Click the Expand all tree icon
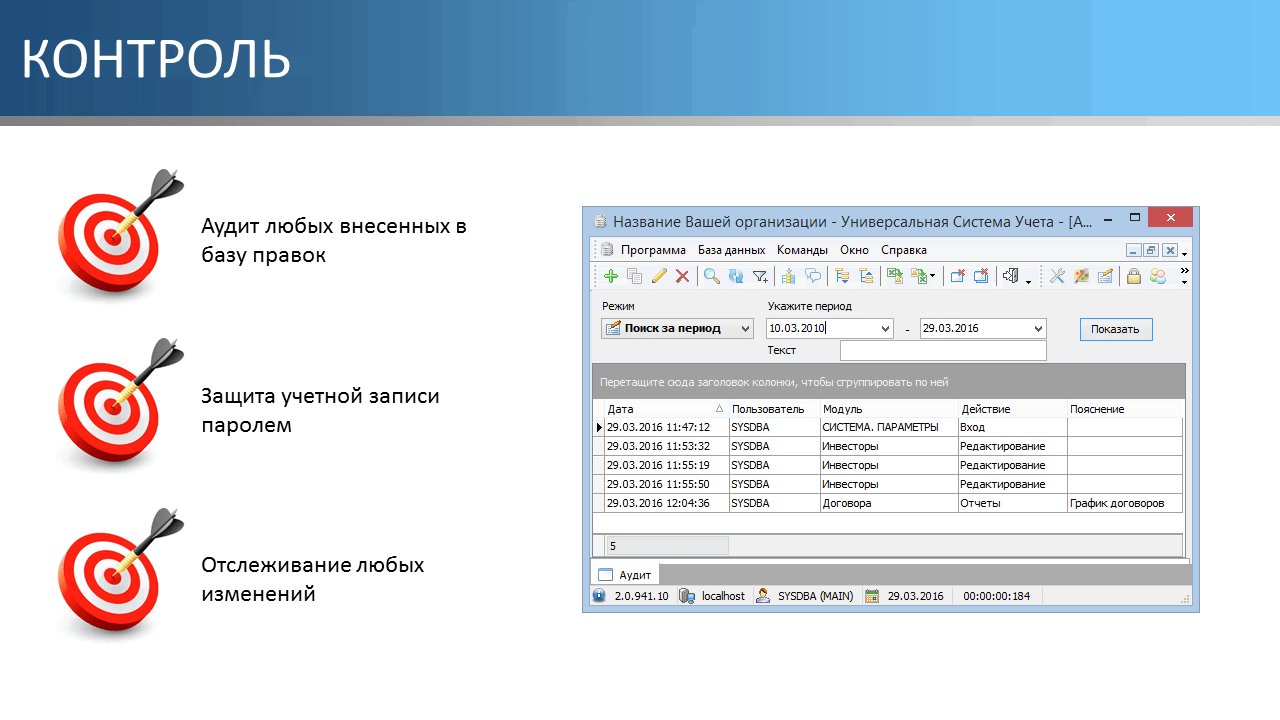 click(842, 276)
